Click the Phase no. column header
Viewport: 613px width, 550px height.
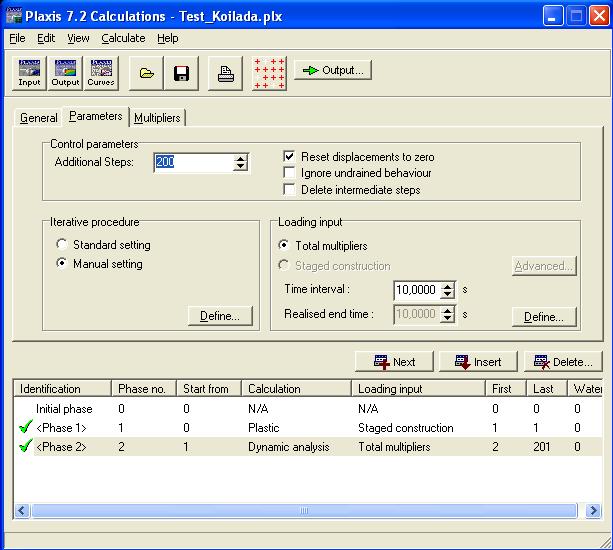[x=144, y=389]
